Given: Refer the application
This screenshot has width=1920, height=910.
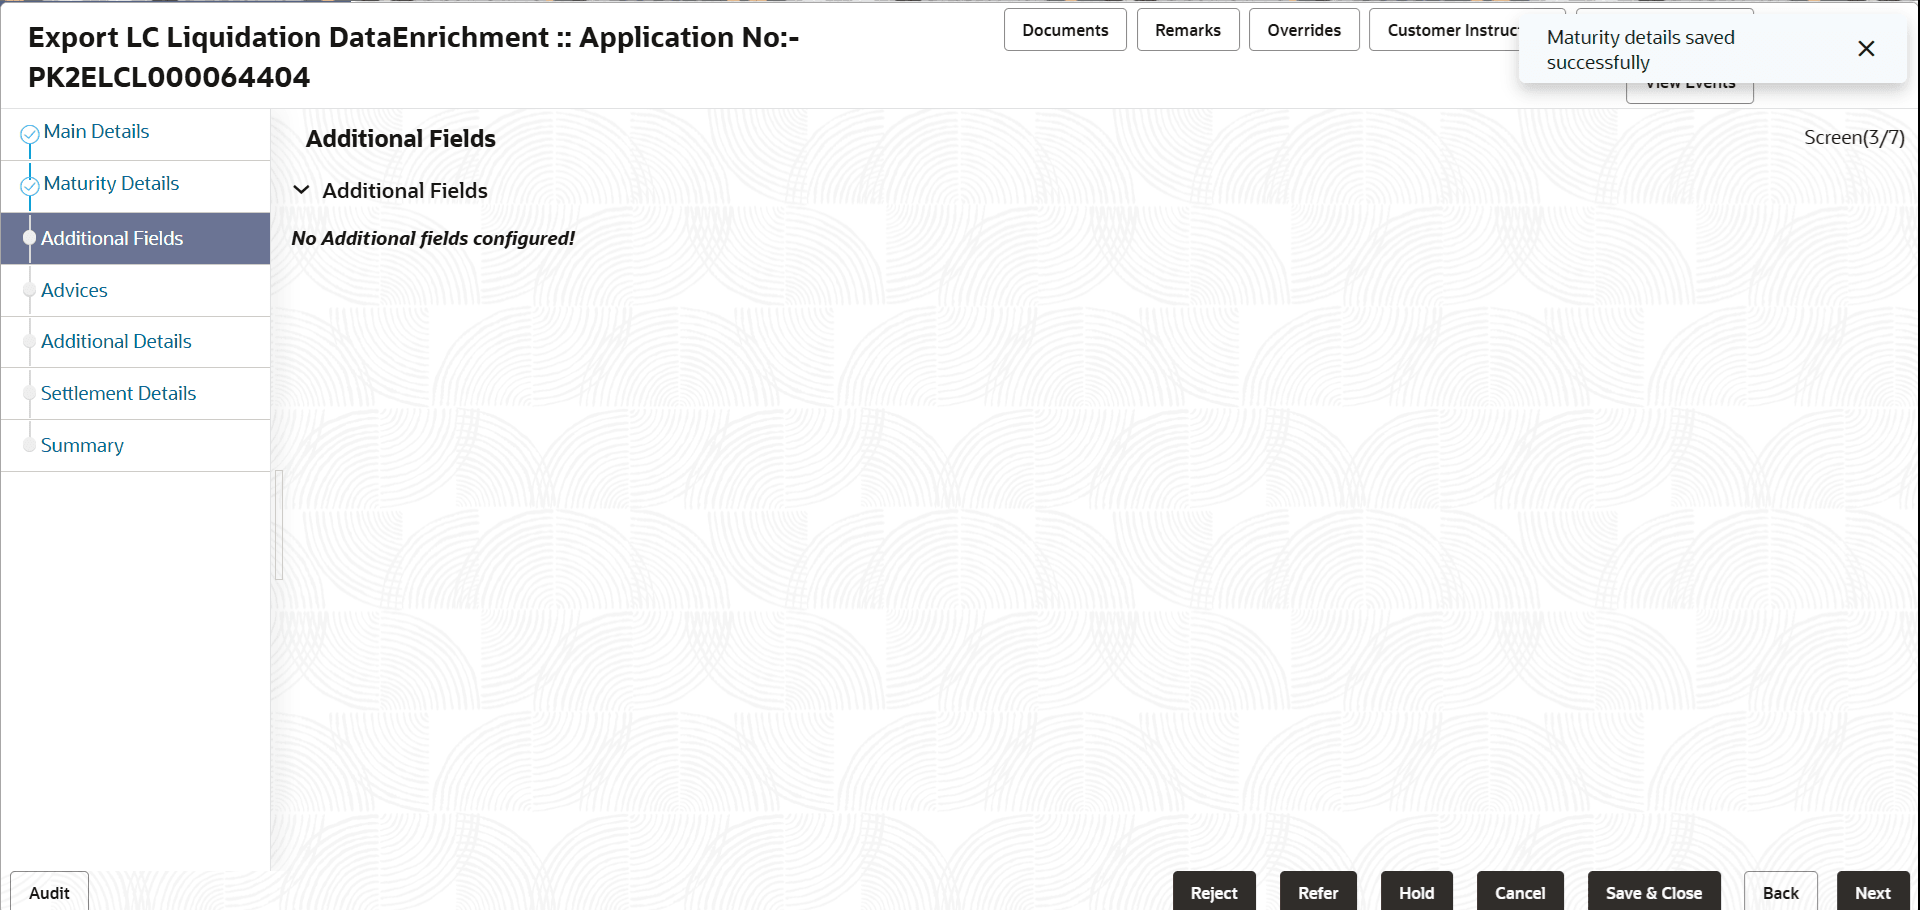Looking at the screenshot, I should 1318,892.
